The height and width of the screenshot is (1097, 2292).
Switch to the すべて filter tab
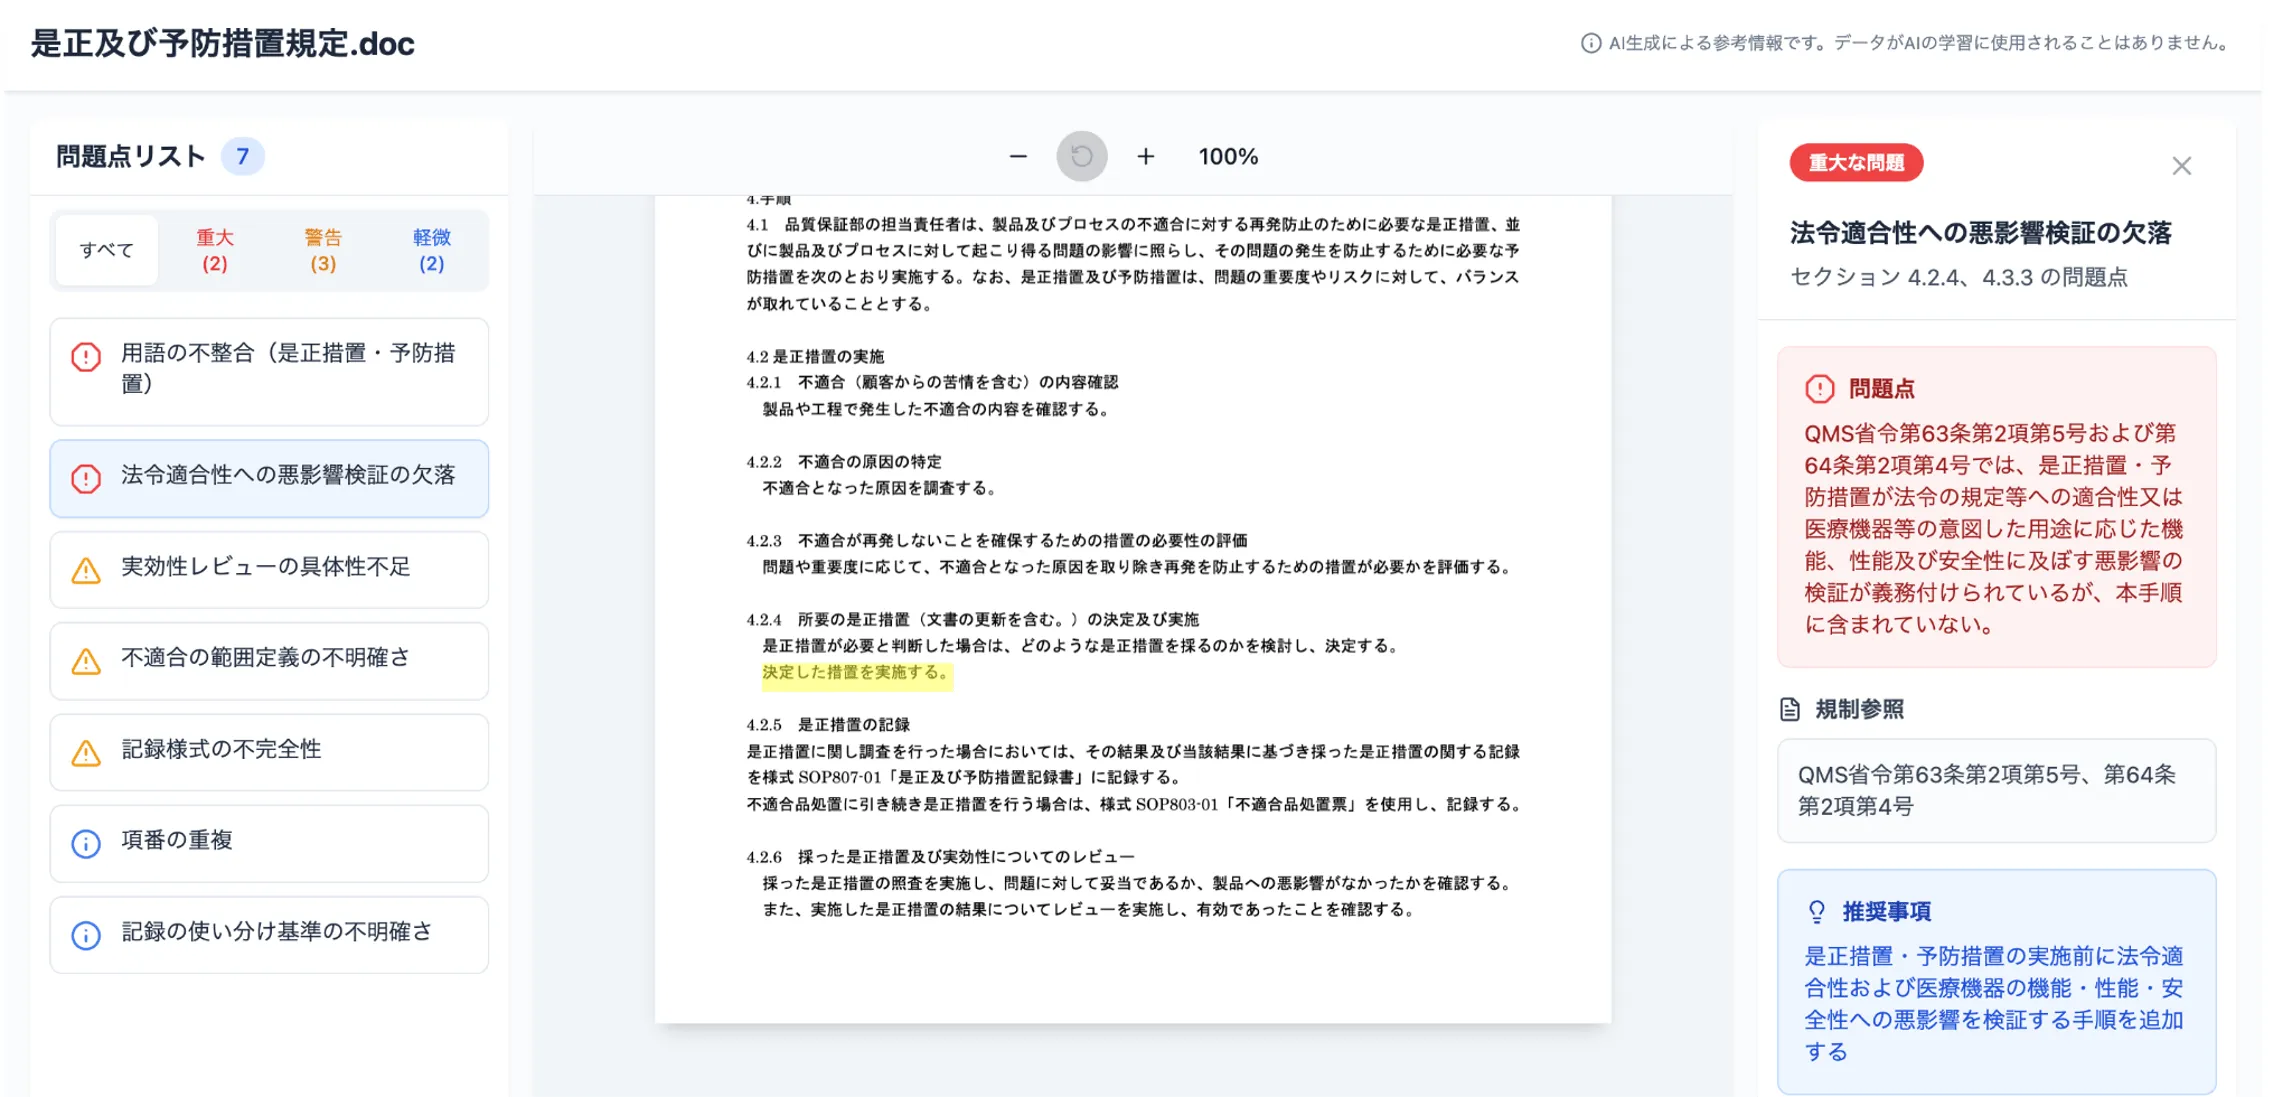point(106,250)
